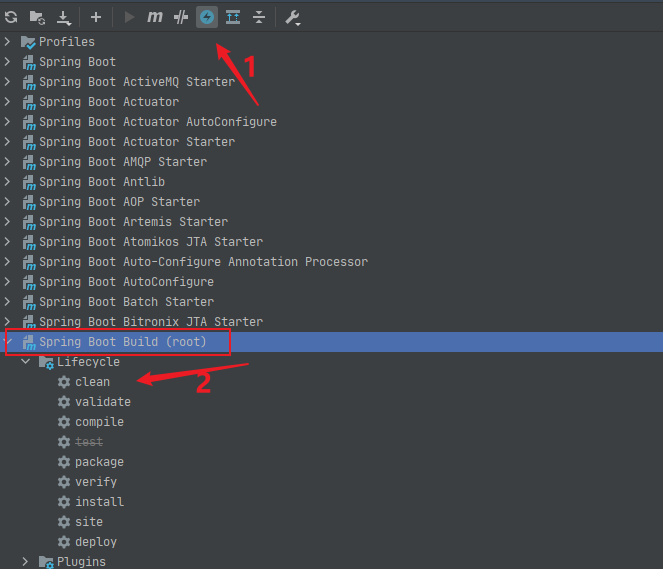Expand Spring Boot Actuator chevron
Viewport: 663px width, 569px height.
7,101
